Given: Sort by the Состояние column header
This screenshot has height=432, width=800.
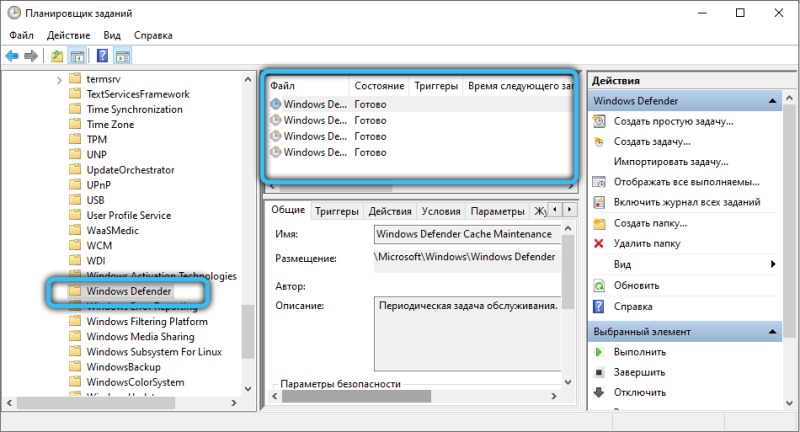Looking at the screenshot, I should pos(379,86).
